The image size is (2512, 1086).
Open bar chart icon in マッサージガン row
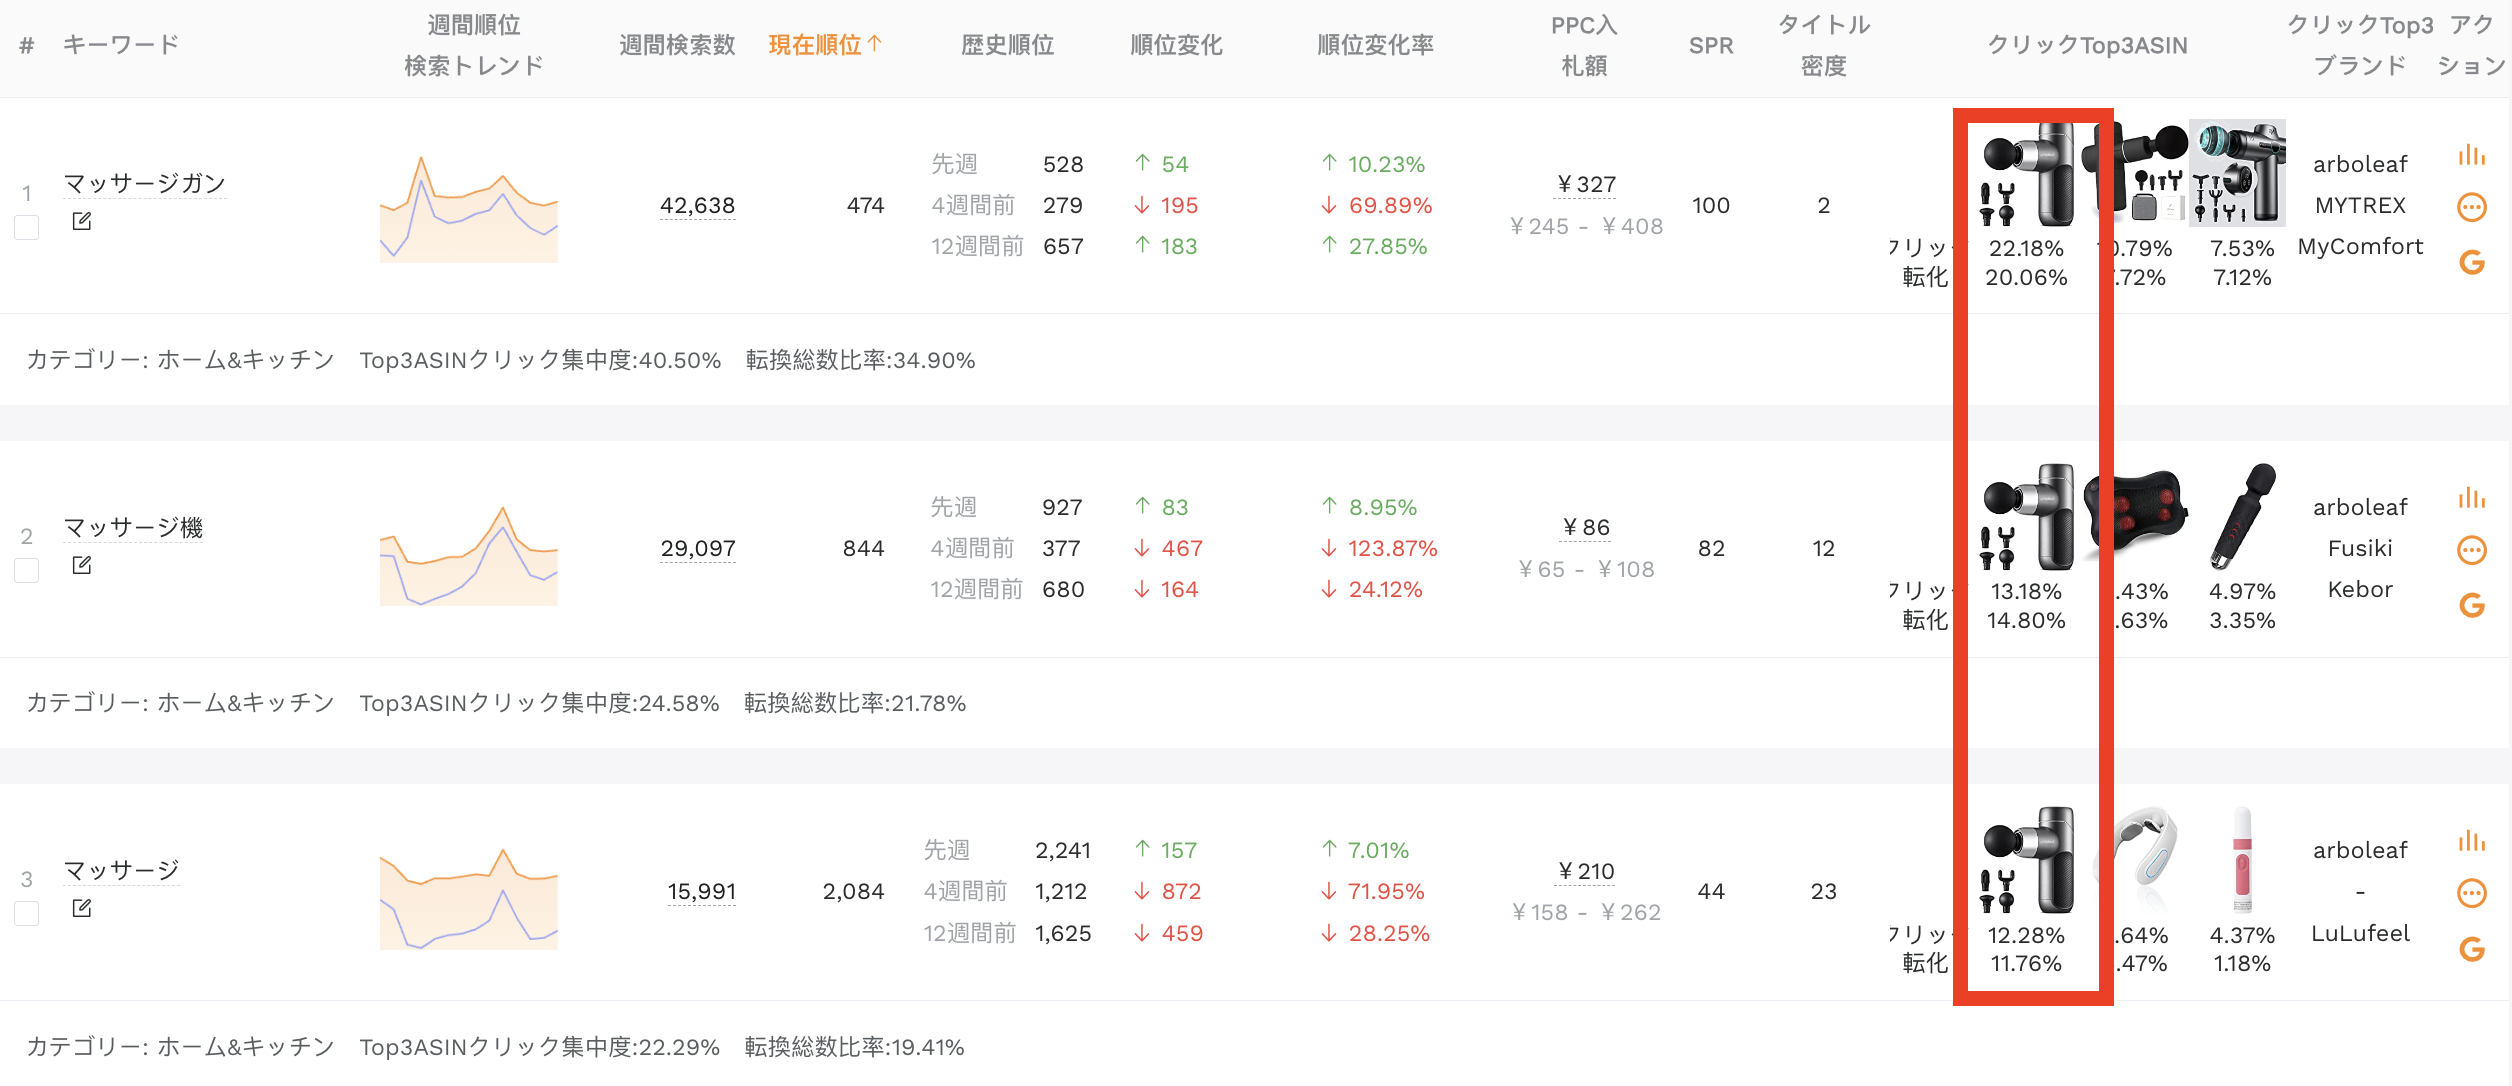pos(2471,155)
